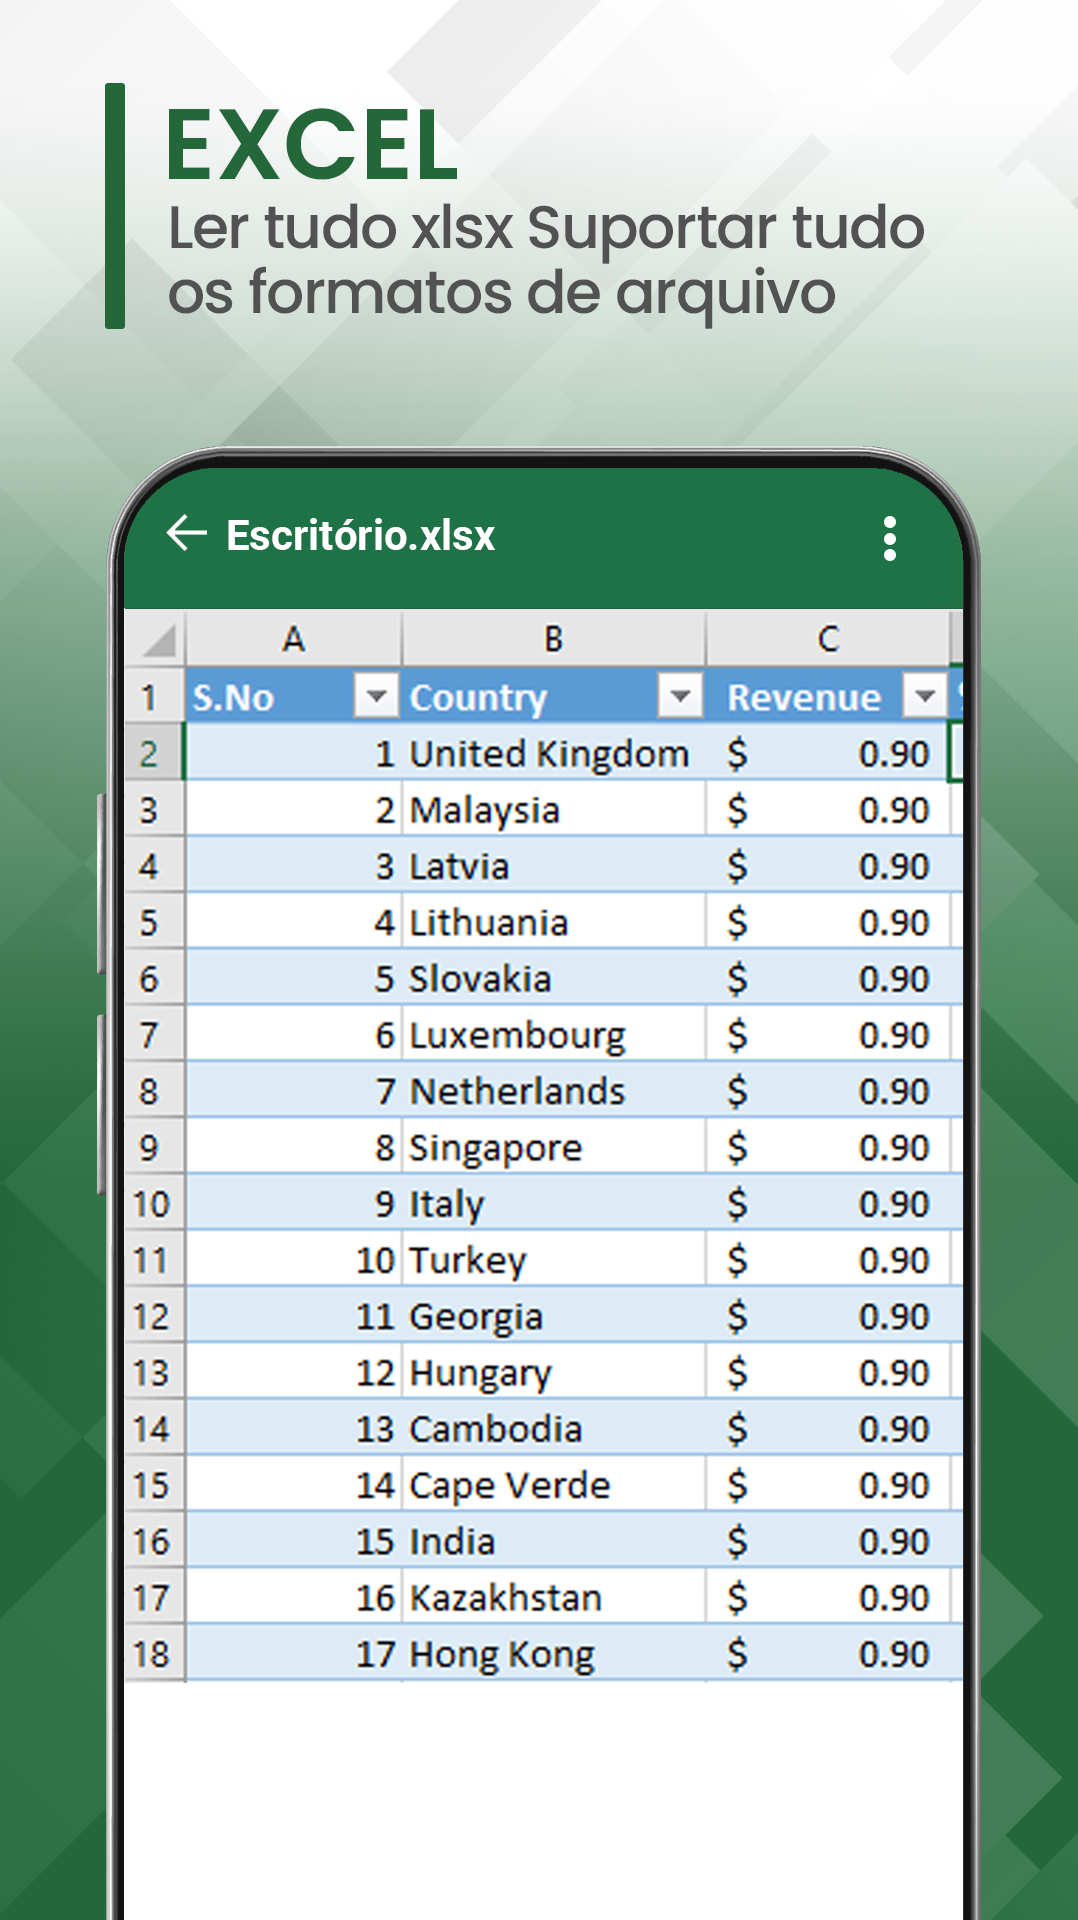The image size is (1078, 1920).
Task: Select the Lithuania cell
Action: (x=554, y=921)
